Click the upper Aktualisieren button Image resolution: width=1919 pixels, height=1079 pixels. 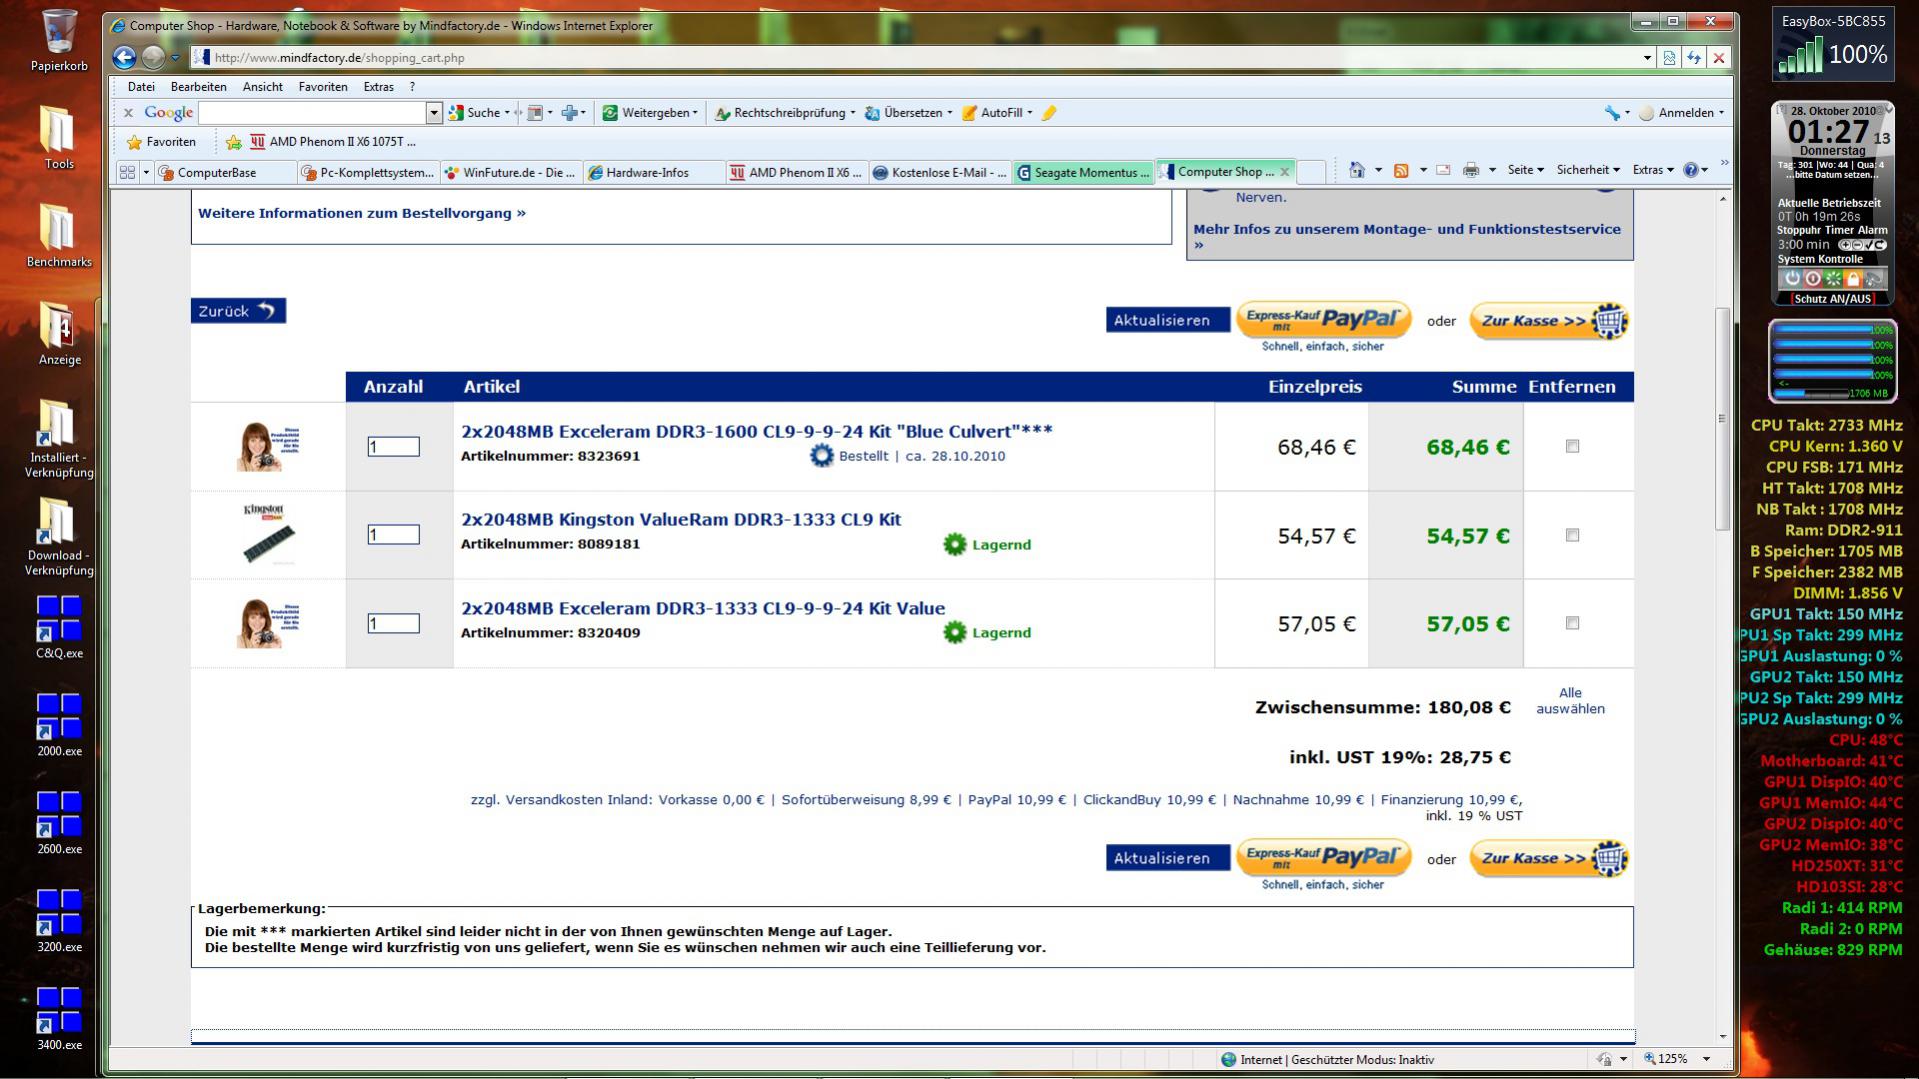[x=1167, y=320]
